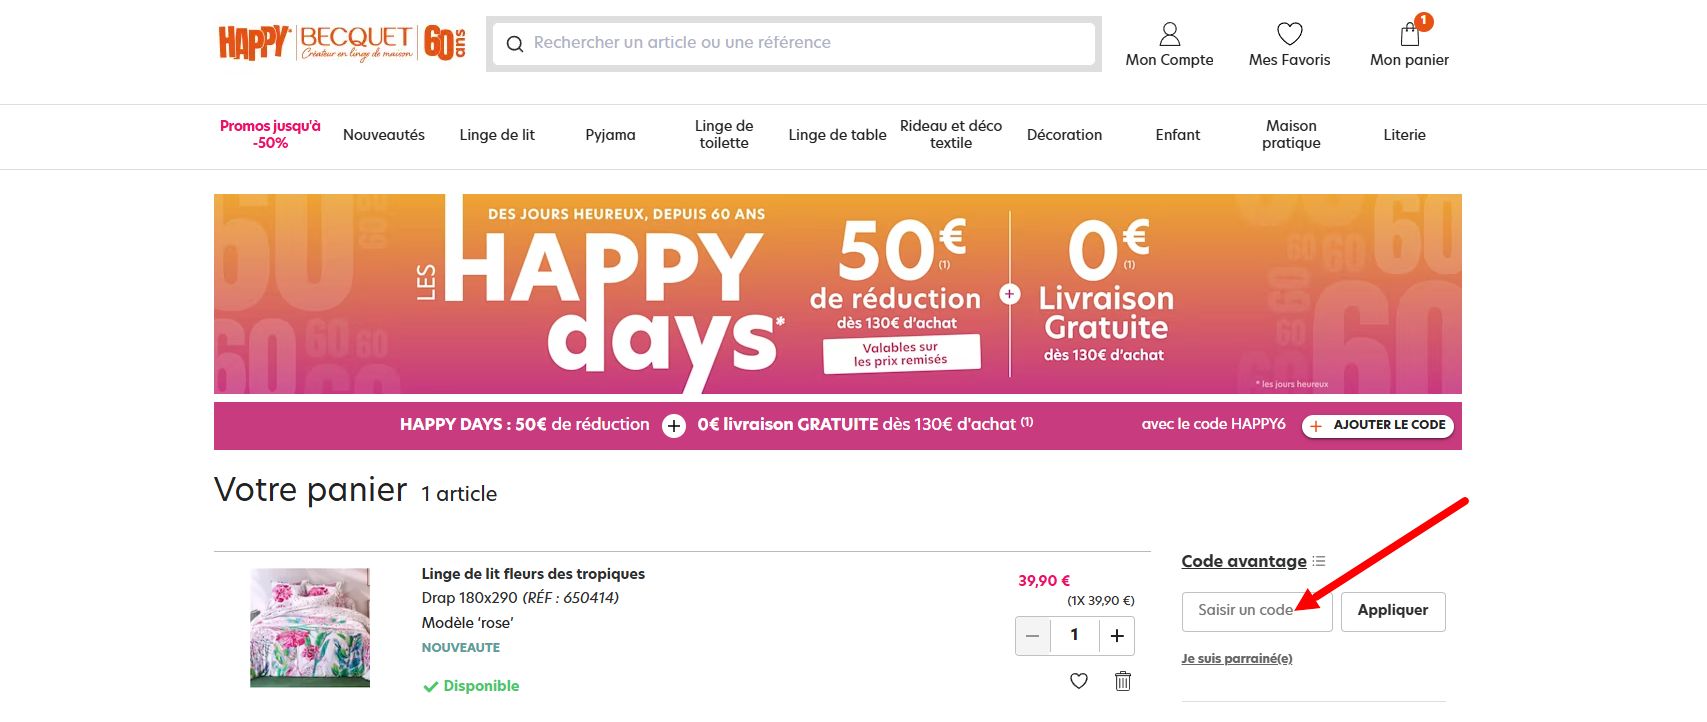Viewport: 1707px width, 722px height.
Task: Click the search magnifier icon
Action: tap(515, 43)
